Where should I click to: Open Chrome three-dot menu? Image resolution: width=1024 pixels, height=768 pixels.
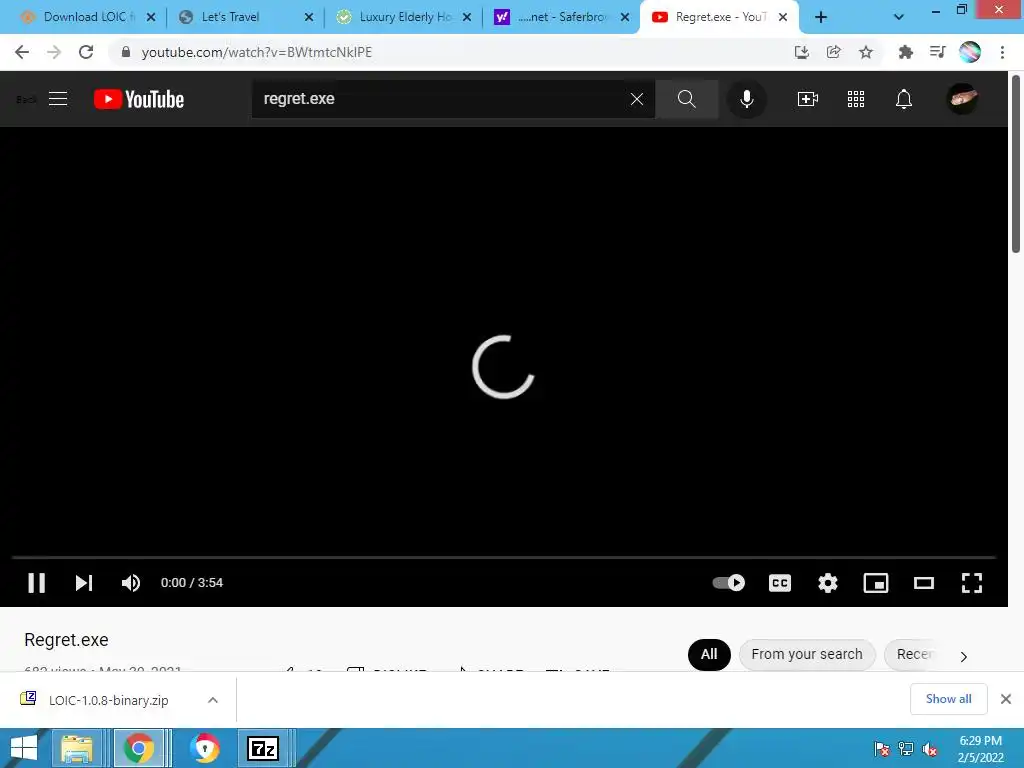1002,52
